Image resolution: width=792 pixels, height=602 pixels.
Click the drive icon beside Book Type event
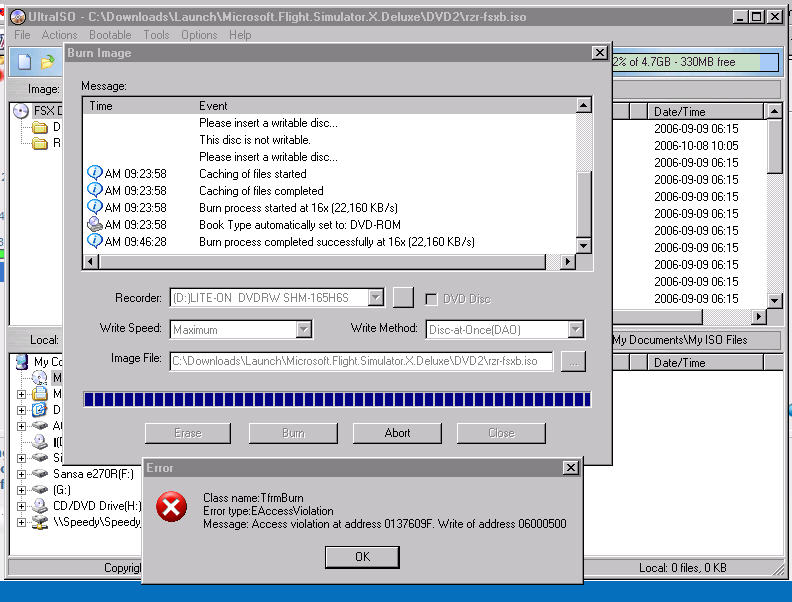[x=94, y=224]
